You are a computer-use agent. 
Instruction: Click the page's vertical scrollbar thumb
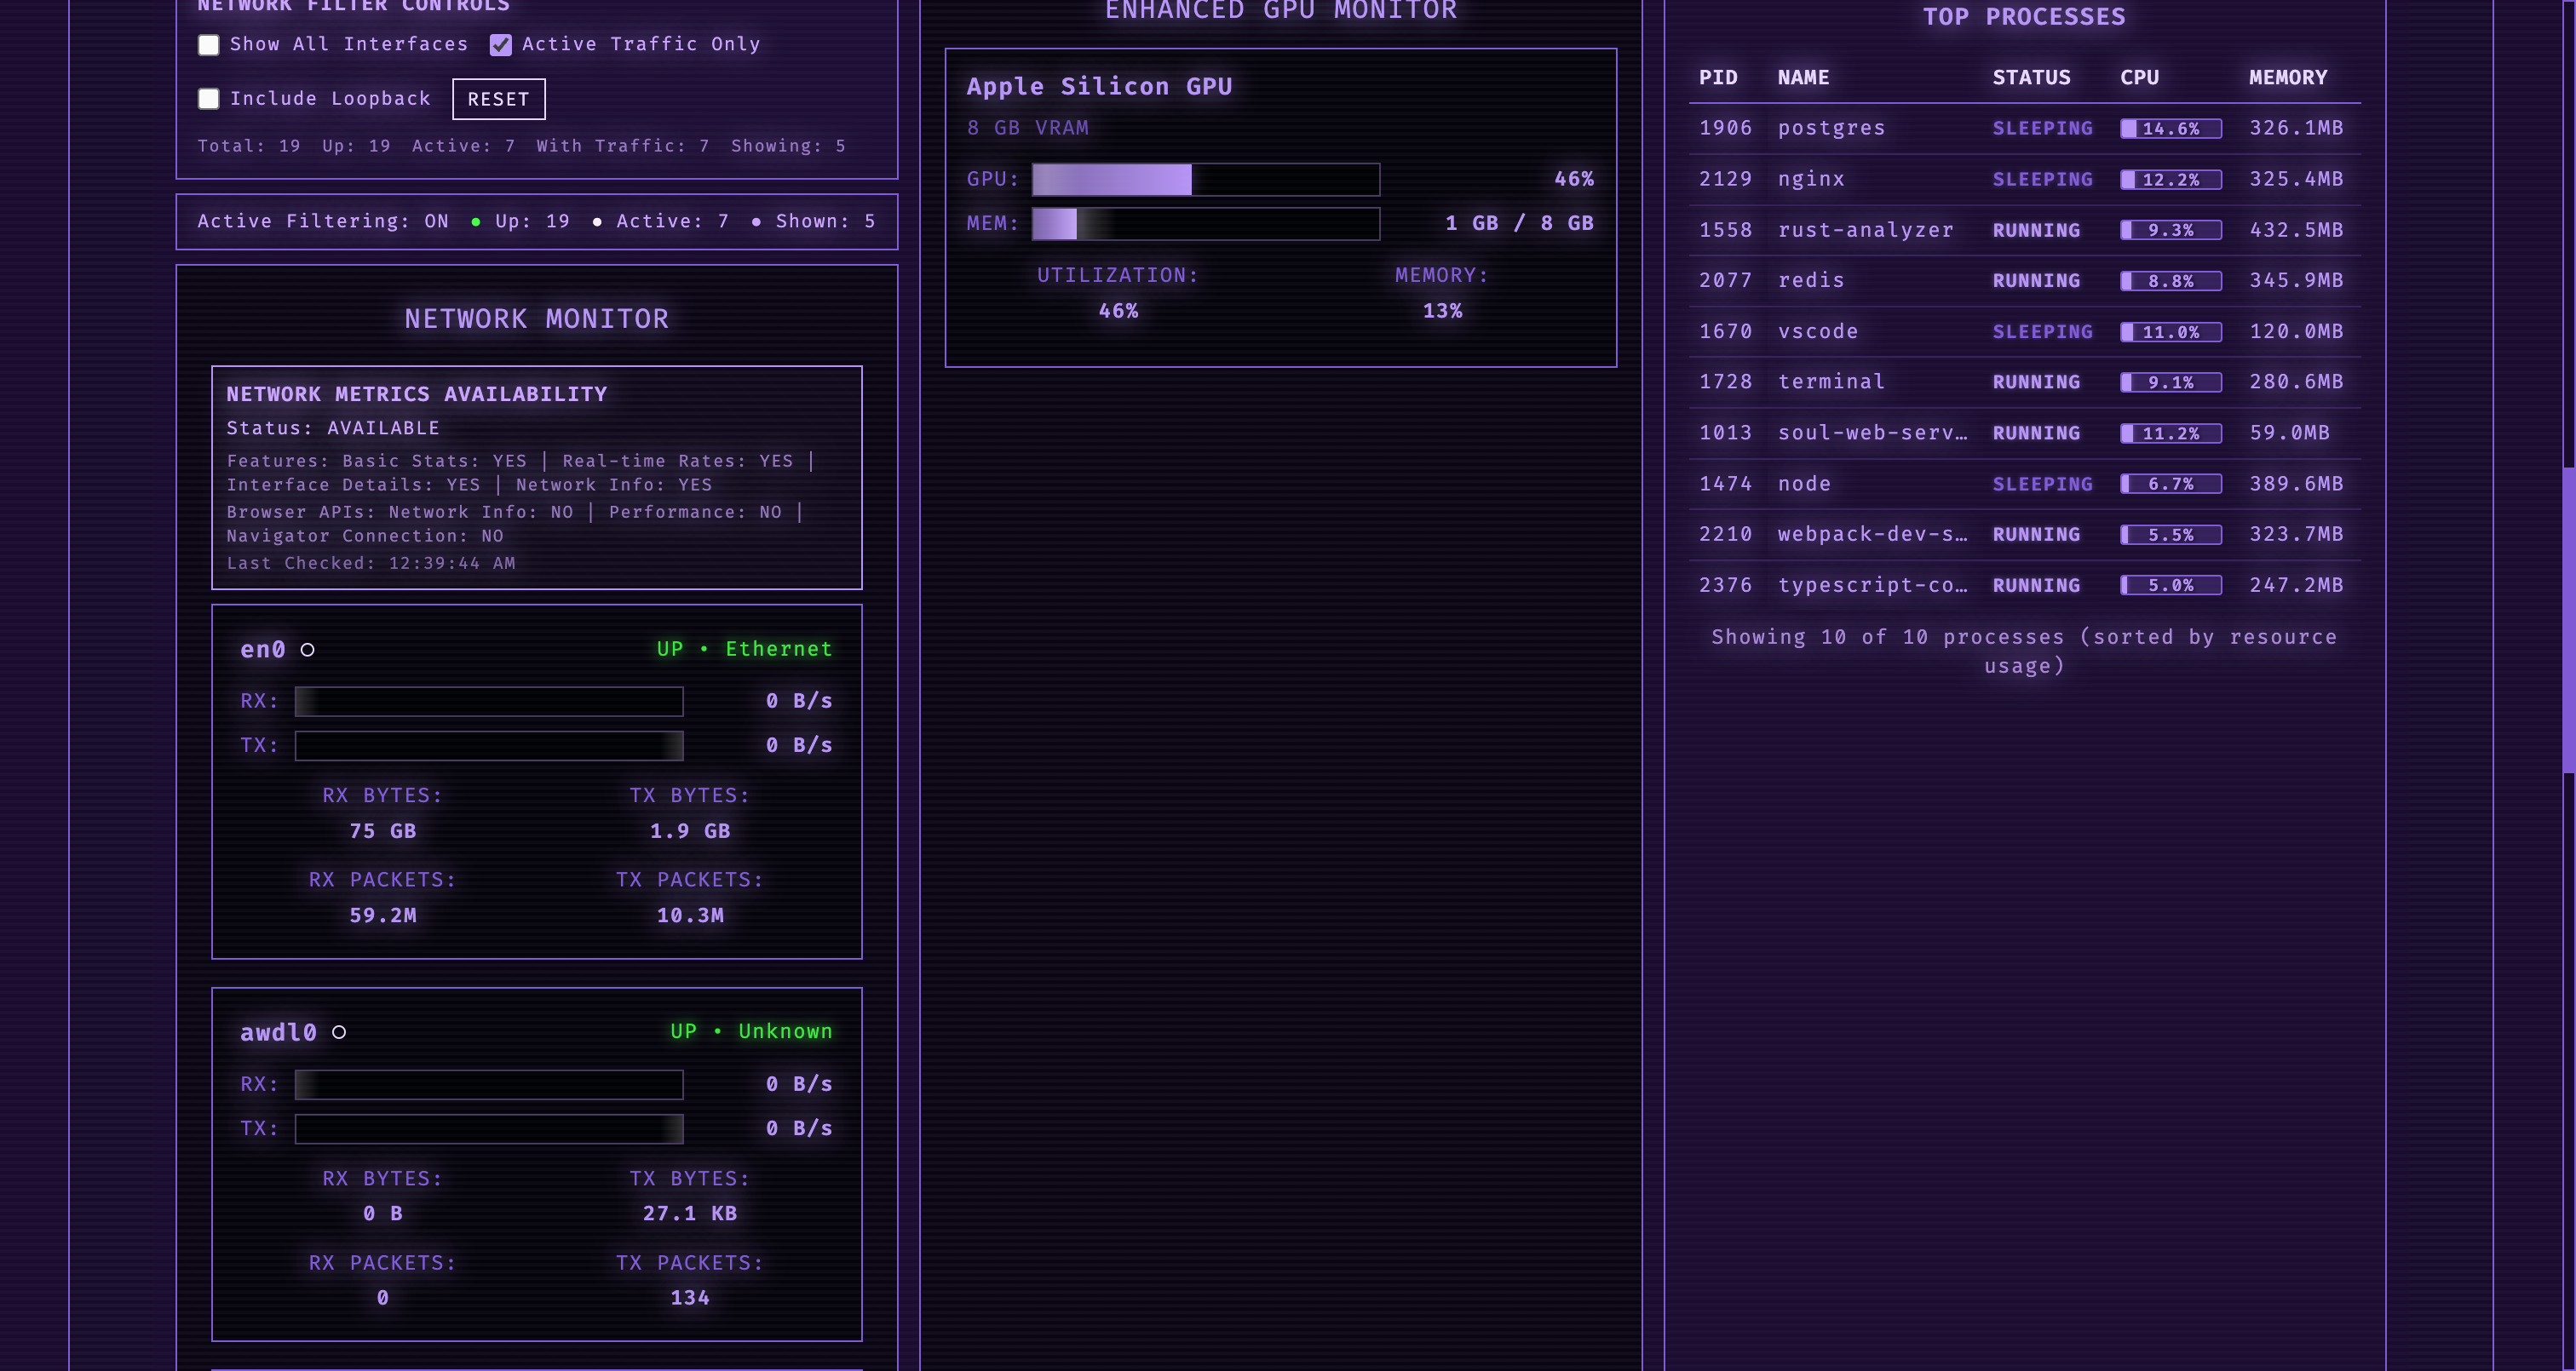[x=2568, y=620]
